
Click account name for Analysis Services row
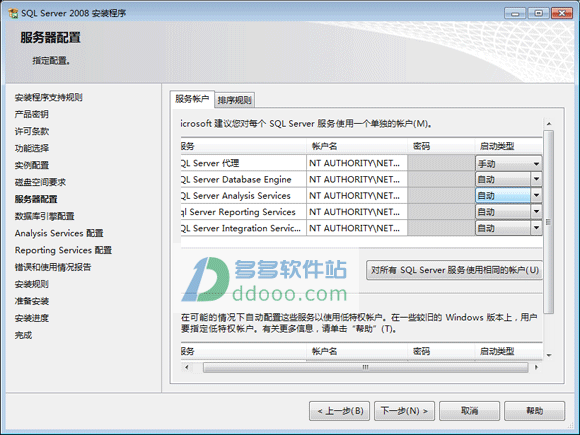pos(357,196)
